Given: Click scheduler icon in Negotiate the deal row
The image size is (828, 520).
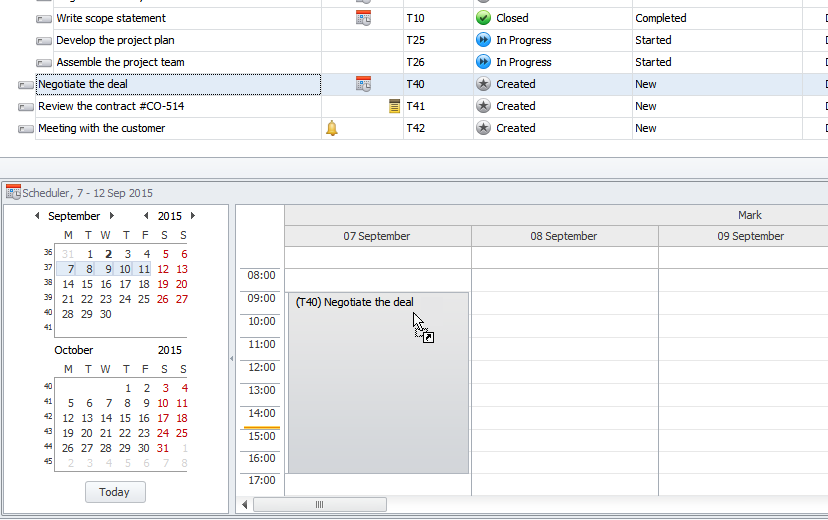Looking at the screenshot, I should (363, 84).
